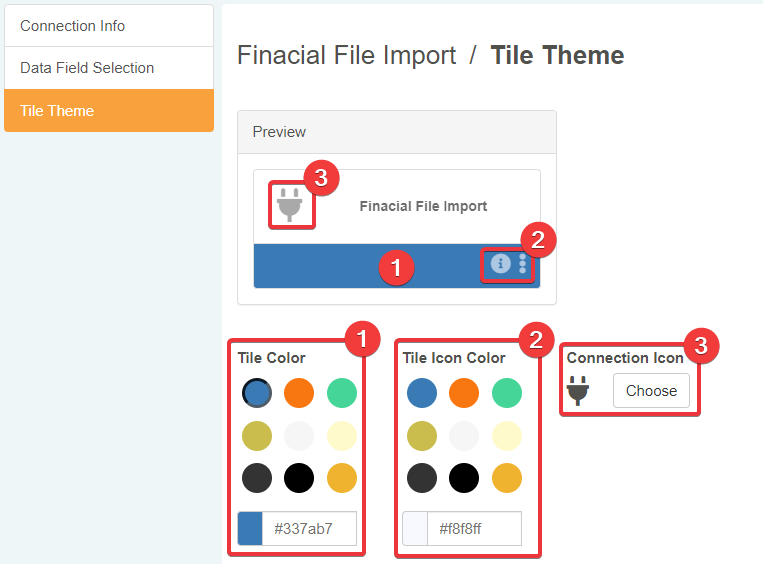Click Choose to pick connection icon
The image size is (763, 564).
(x=651, y=391)
